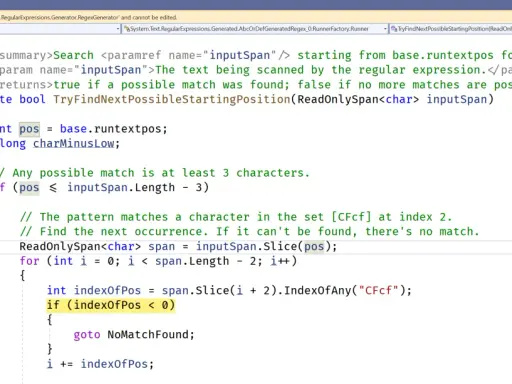Screen dimensions: 512x384
Task: Click the 'i += indexOfPos;' line
Action: coord(100,364)
